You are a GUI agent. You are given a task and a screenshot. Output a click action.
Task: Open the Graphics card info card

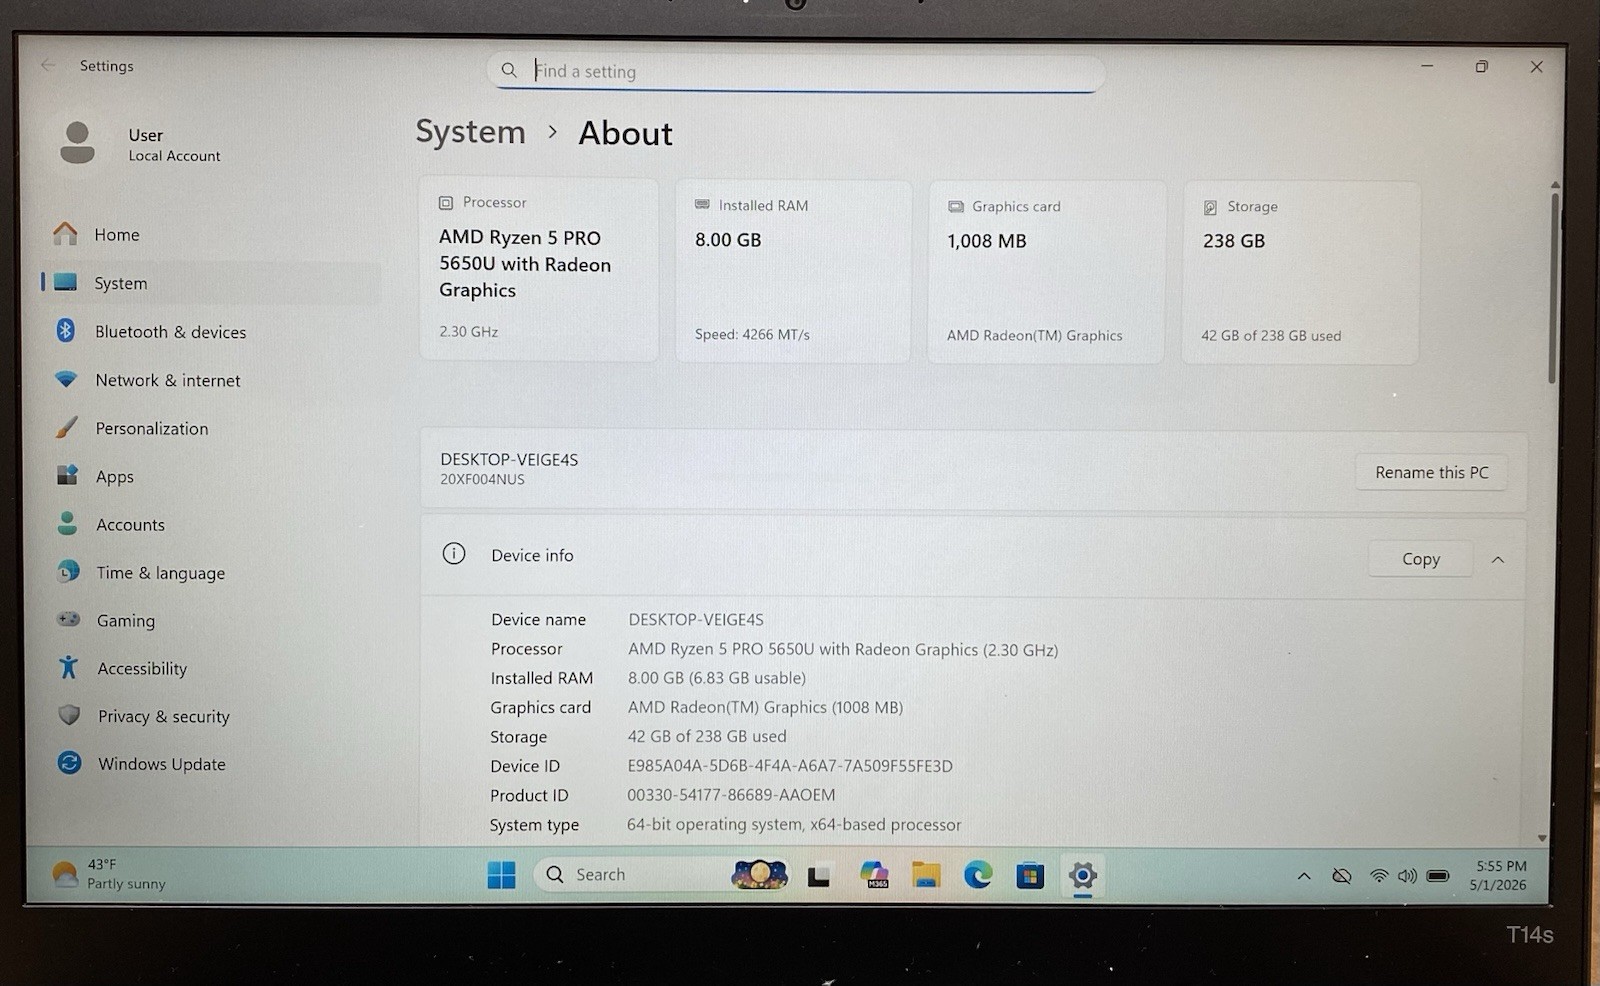pyautogui.click(x=1046, y=272)
